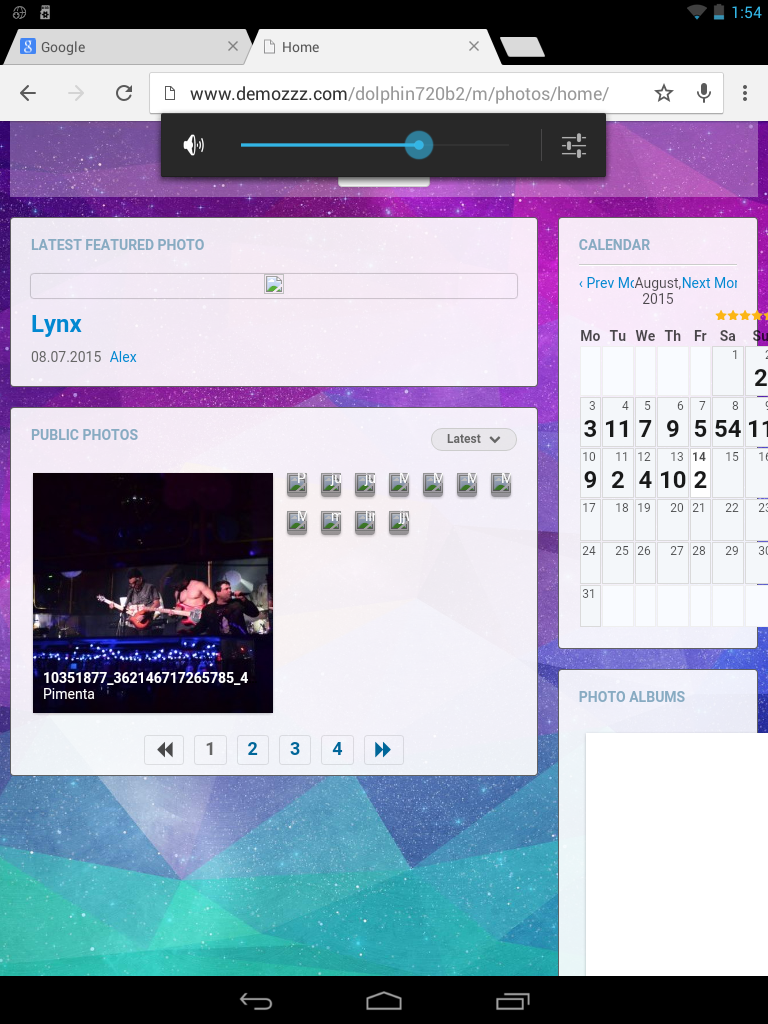
Task: Mute using the volume speaker icon
Action: click(193, 146)
